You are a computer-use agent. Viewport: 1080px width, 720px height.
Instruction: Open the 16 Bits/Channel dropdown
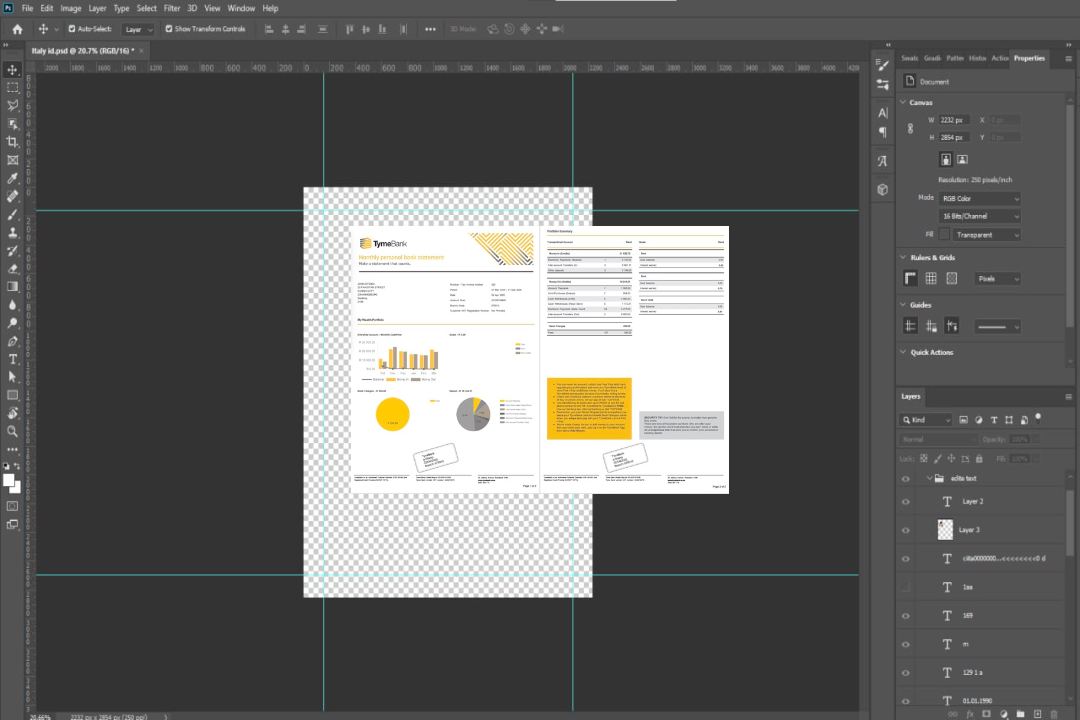point(979,216)
